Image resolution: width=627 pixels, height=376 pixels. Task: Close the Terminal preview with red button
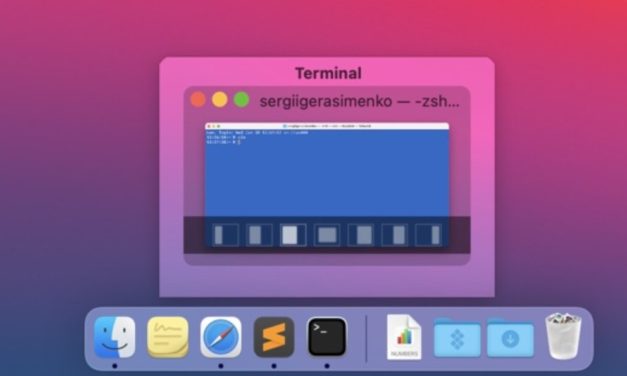(198, 99)
